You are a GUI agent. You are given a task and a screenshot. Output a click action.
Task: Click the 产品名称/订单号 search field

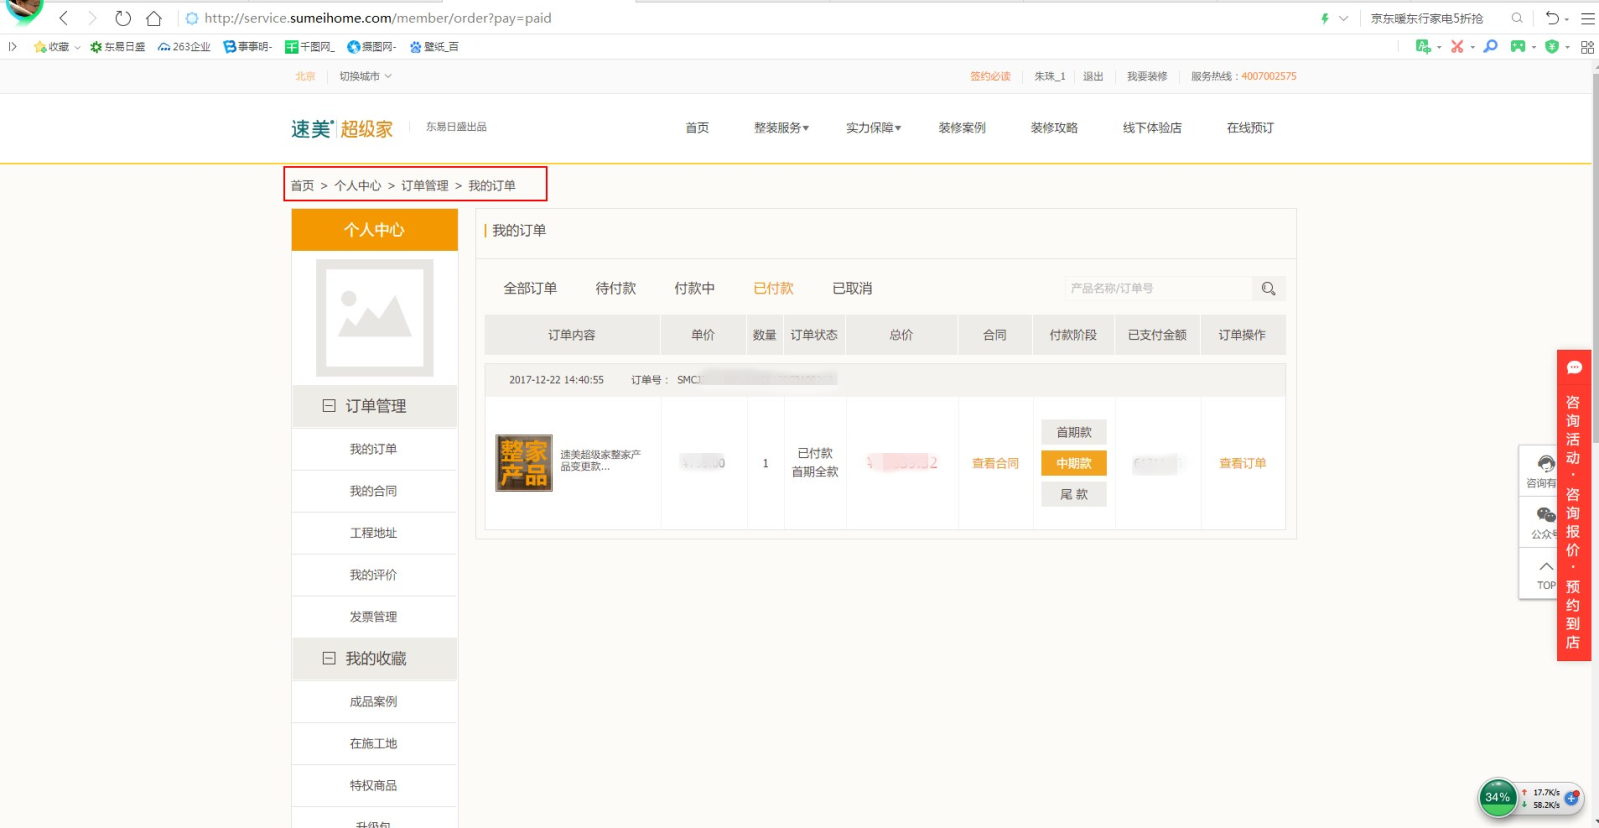(1158, 288)
